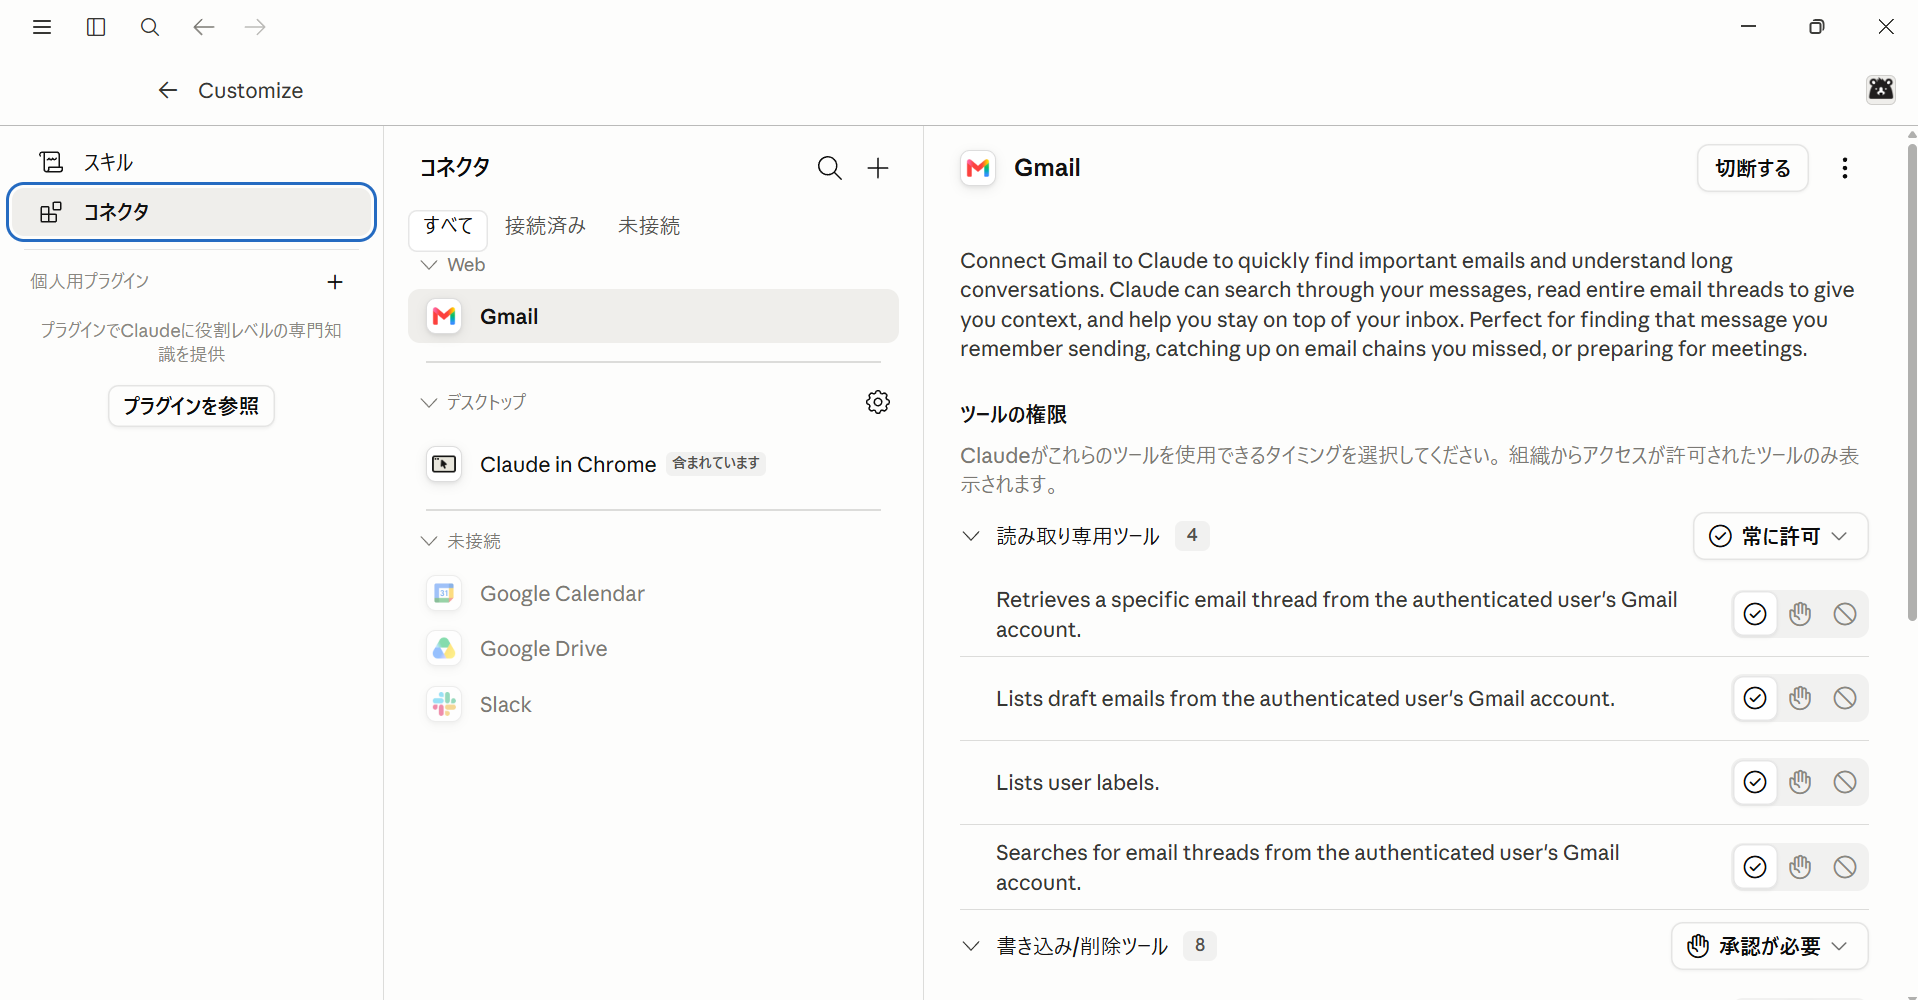Open desktop connectors settings gear
1918x1000 pixels.
tap(878, 402)
